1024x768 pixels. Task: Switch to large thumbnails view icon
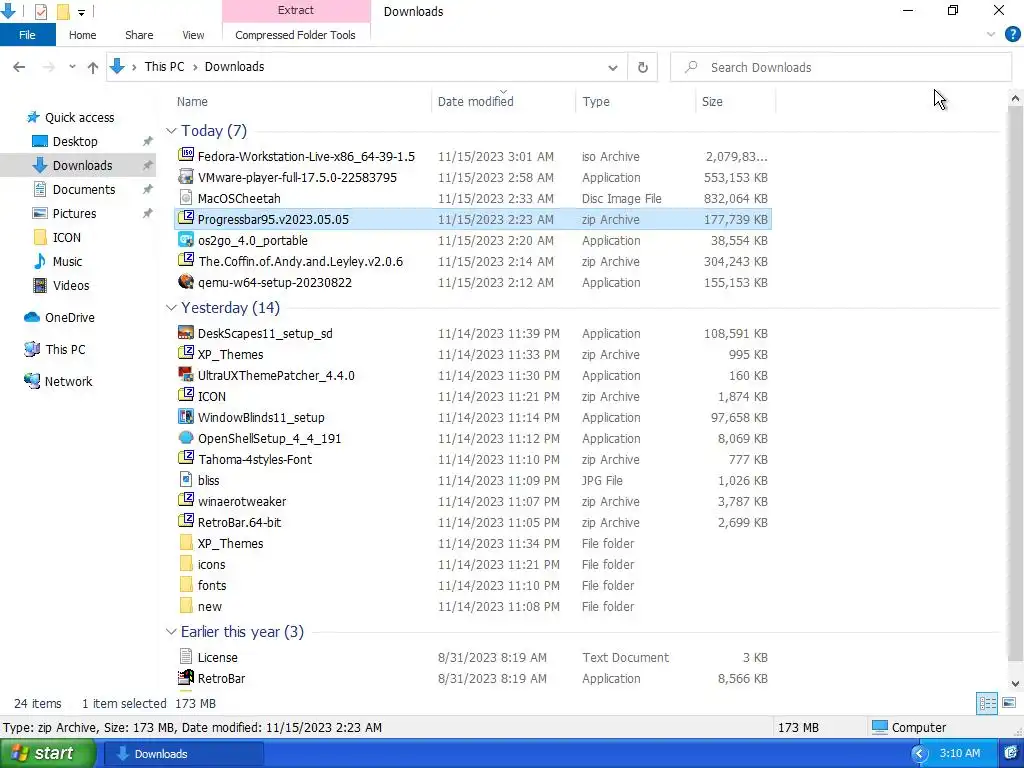point(1009,703)
